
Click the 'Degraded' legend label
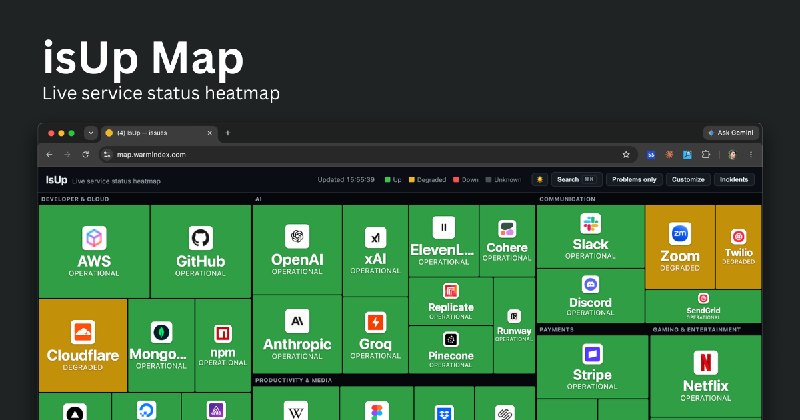point(431,180)
